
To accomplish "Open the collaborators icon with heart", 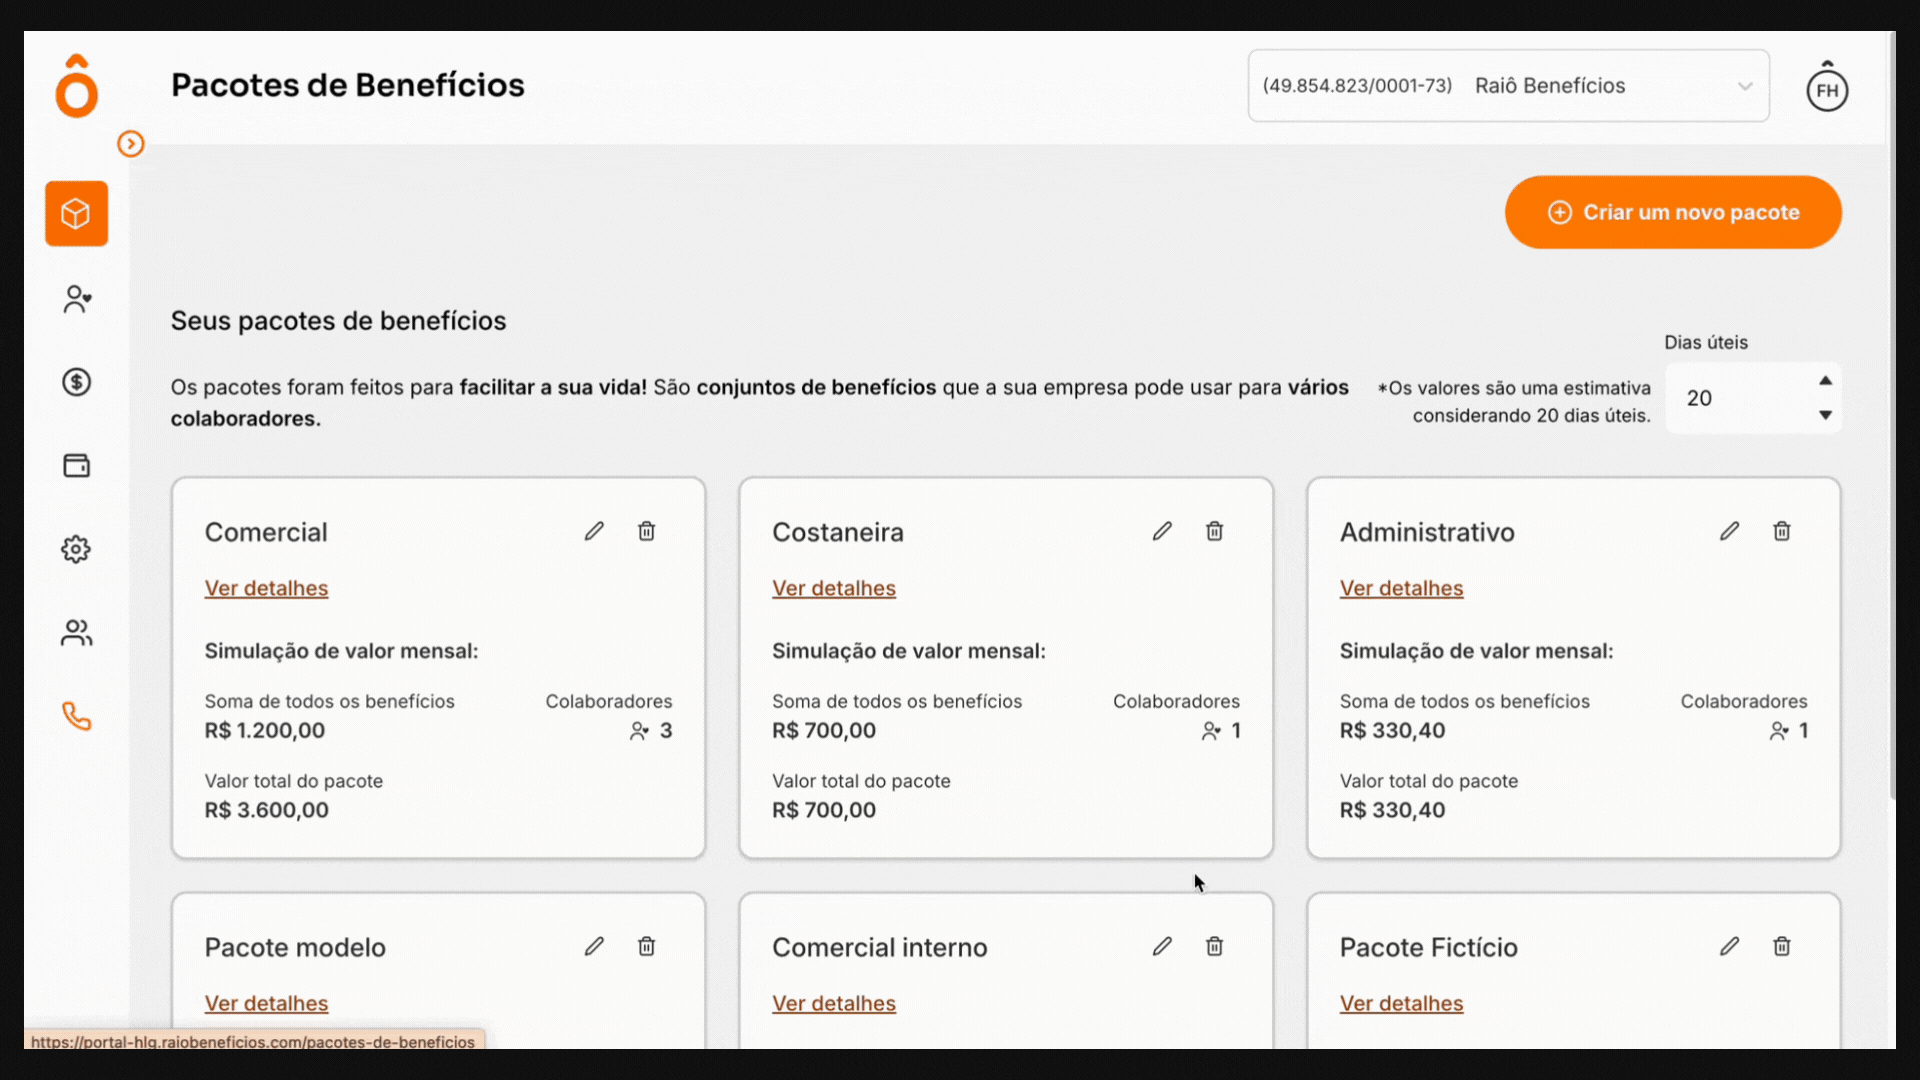I will click(75, 298).
